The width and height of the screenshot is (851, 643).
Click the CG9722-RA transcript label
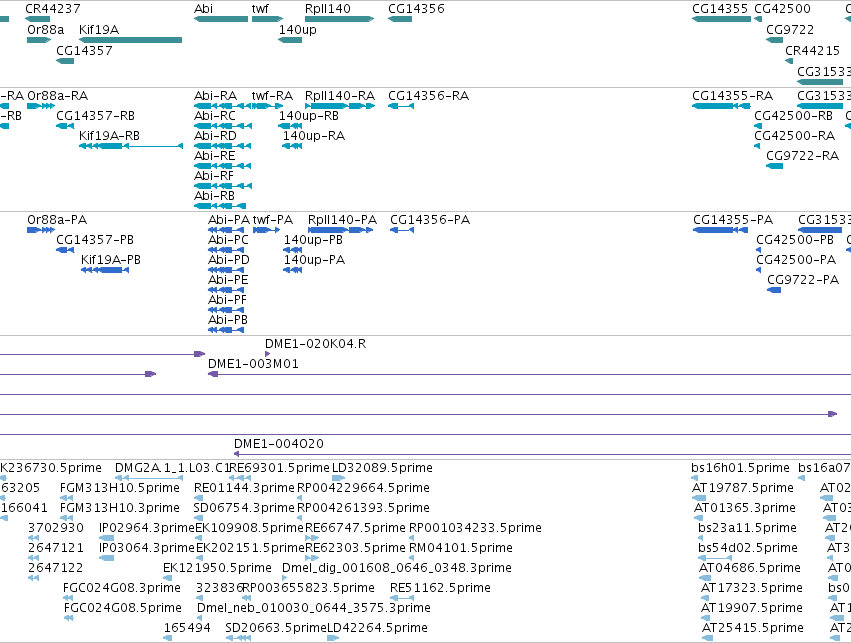(x=803, y=156)
